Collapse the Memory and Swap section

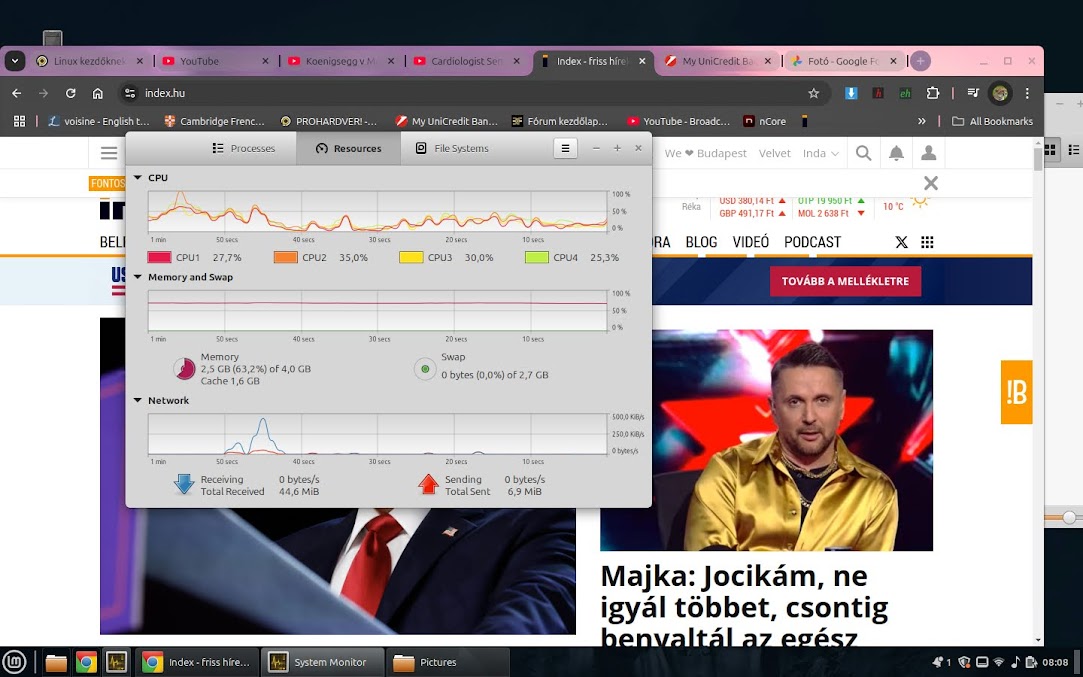137,277
